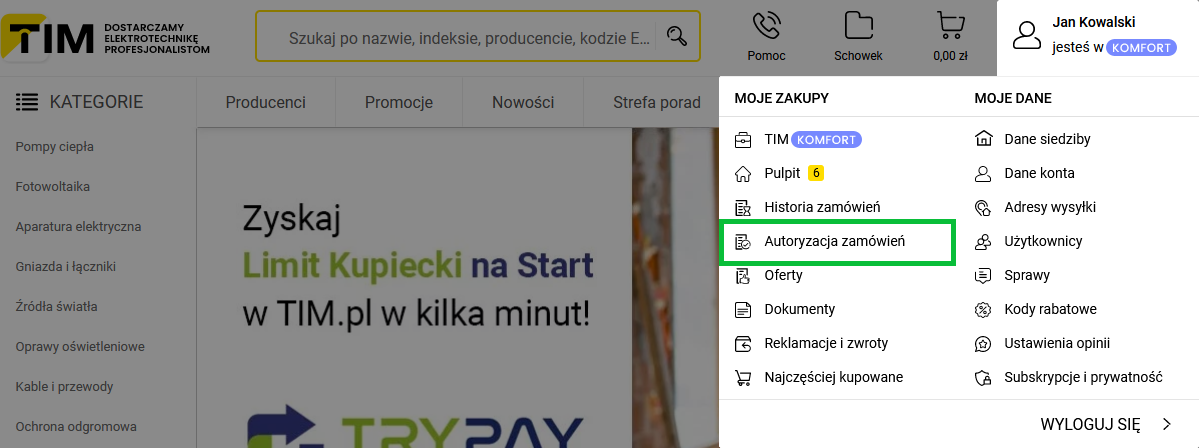Click the Autoryzacja zamówień icon
This screenshot has width=1199, height=448.
pyautogui.click(x=742, y=242)
